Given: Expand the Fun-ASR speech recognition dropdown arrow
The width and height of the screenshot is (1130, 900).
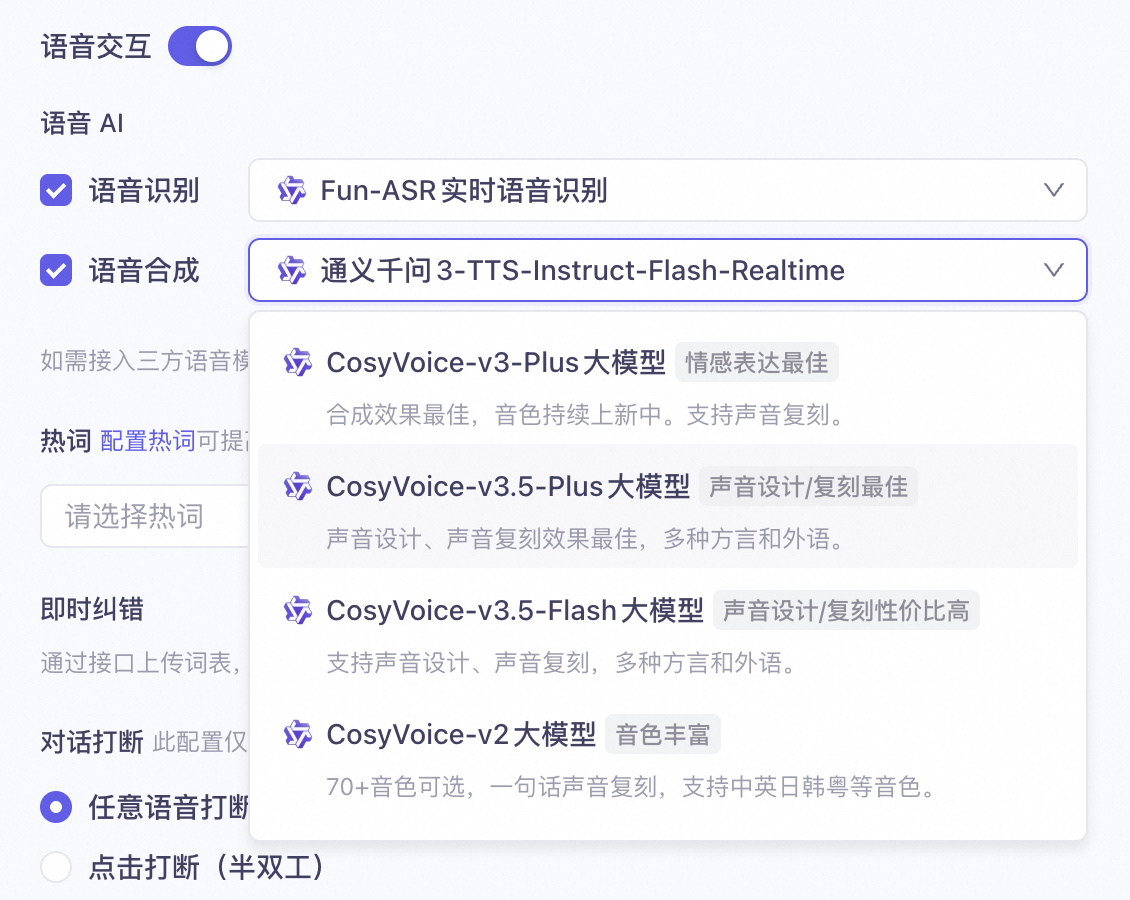Looking at the screenshot, I should (x=1053, y=190).
